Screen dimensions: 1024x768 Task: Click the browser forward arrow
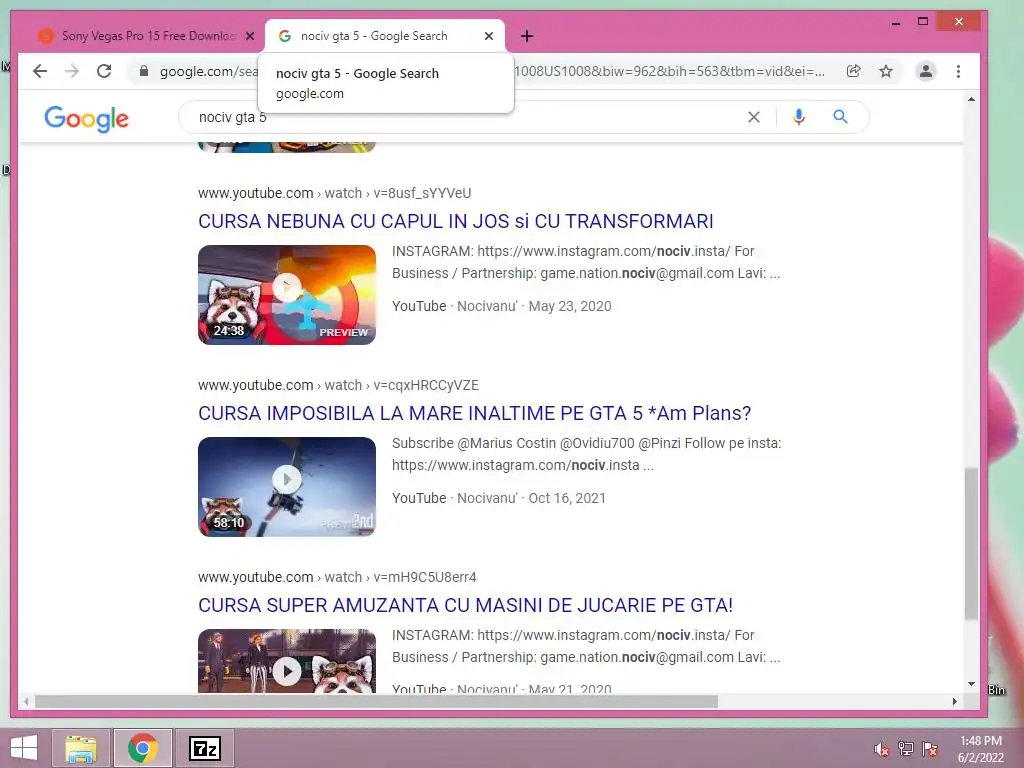(x=72, y=71)
